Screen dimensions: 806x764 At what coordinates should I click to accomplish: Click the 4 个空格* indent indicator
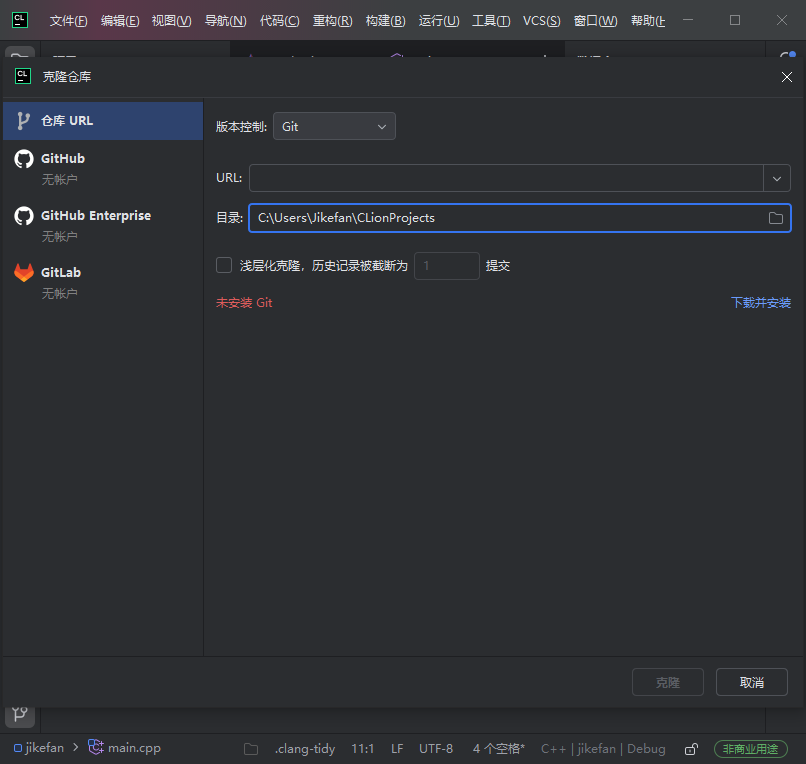499,749
